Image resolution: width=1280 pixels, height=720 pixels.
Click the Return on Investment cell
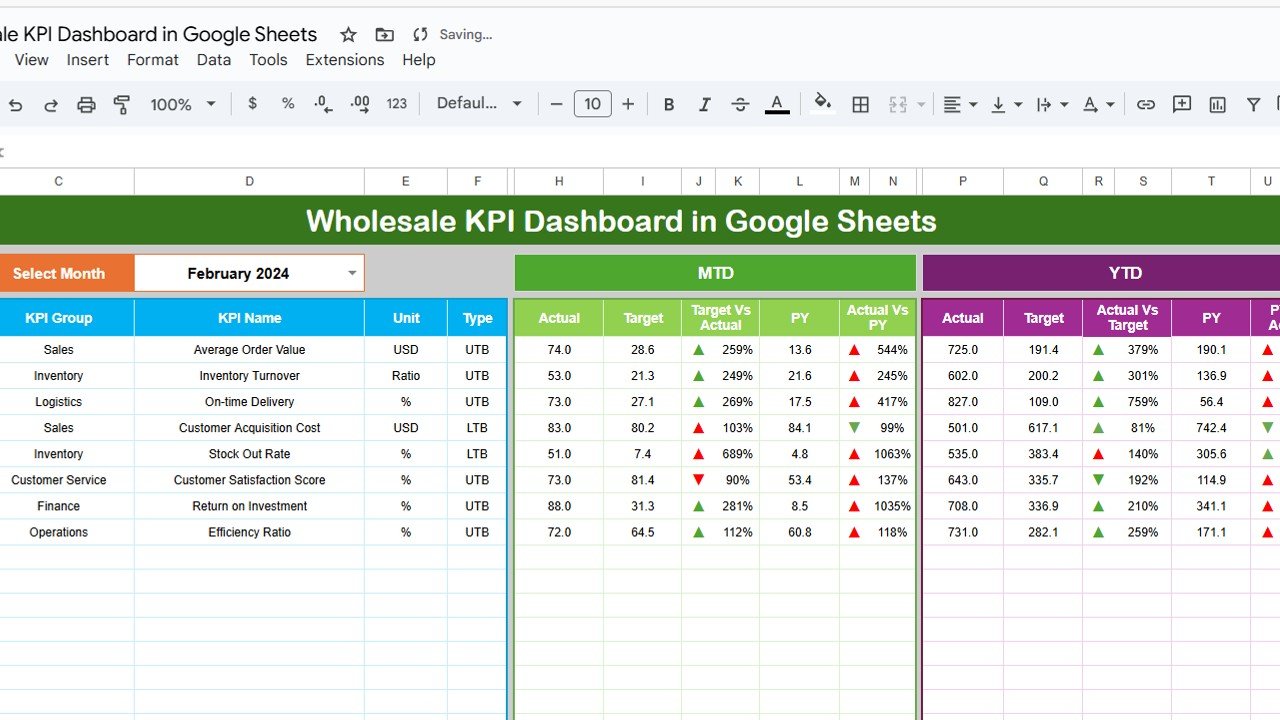point(249,506)
